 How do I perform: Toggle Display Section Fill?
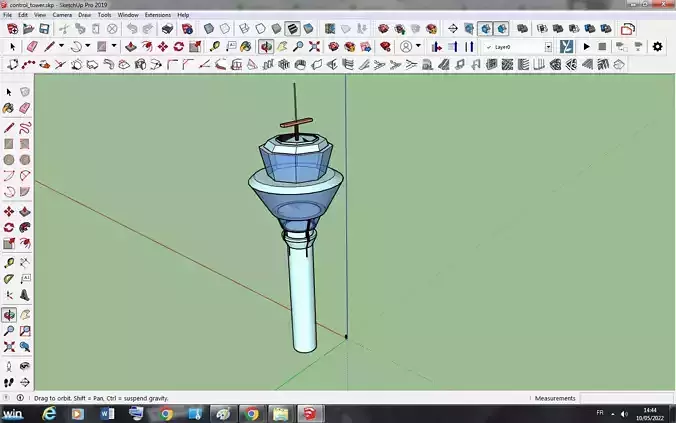click(x=502, y=29)
